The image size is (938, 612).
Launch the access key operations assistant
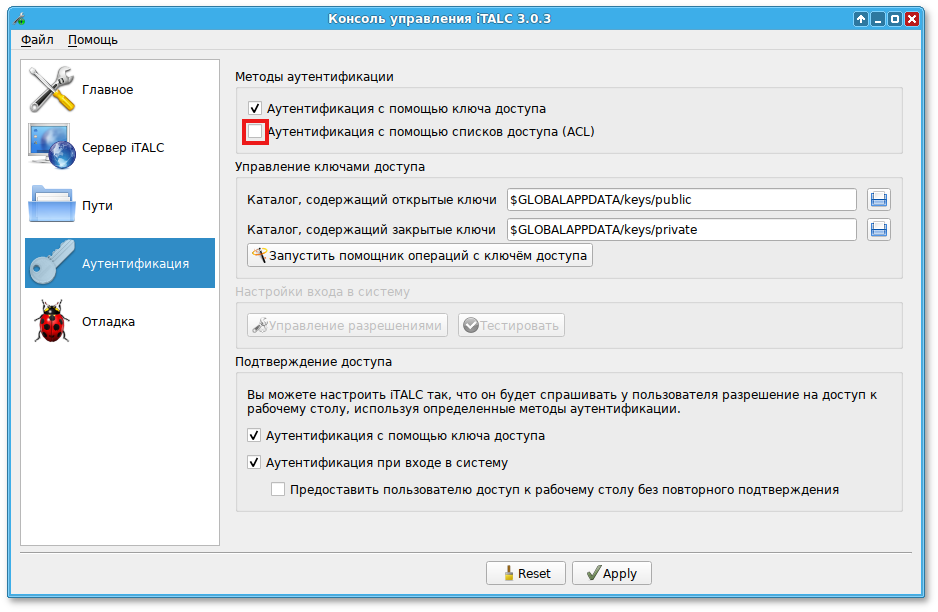point(420,255)
